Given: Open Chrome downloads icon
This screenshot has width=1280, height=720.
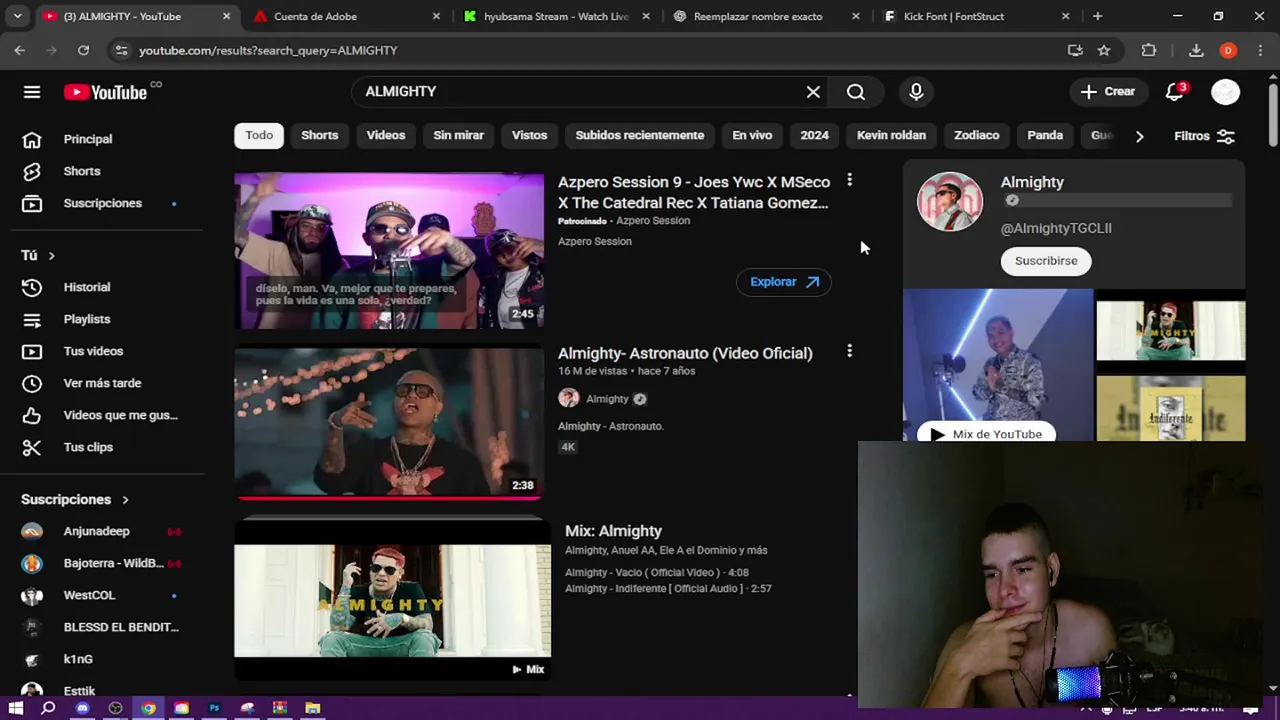Looking at the screenshot, I should point(1196,50).
